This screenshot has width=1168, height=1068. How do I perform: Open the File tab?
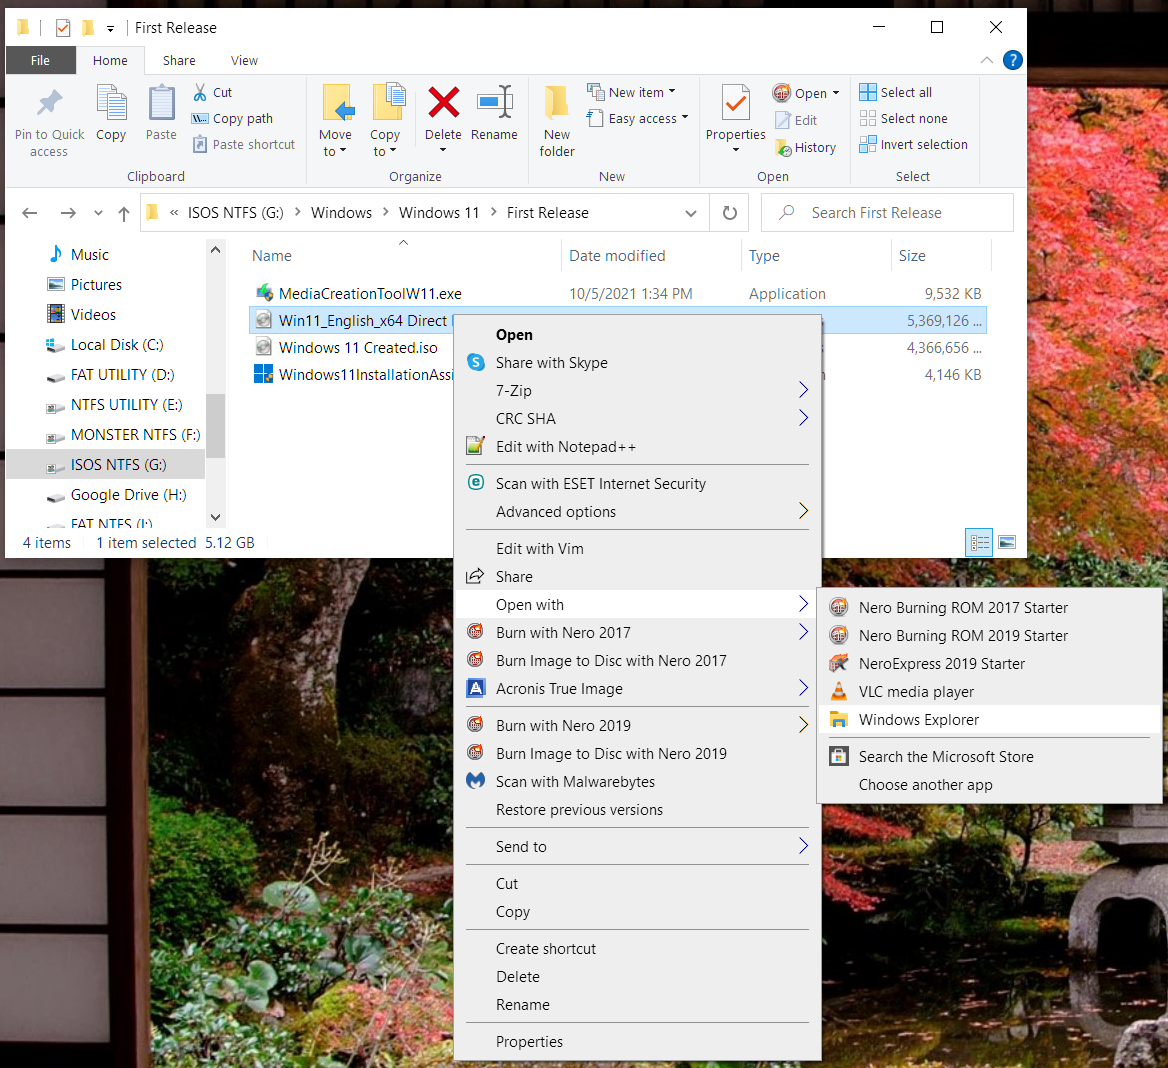tap(40, 60)
